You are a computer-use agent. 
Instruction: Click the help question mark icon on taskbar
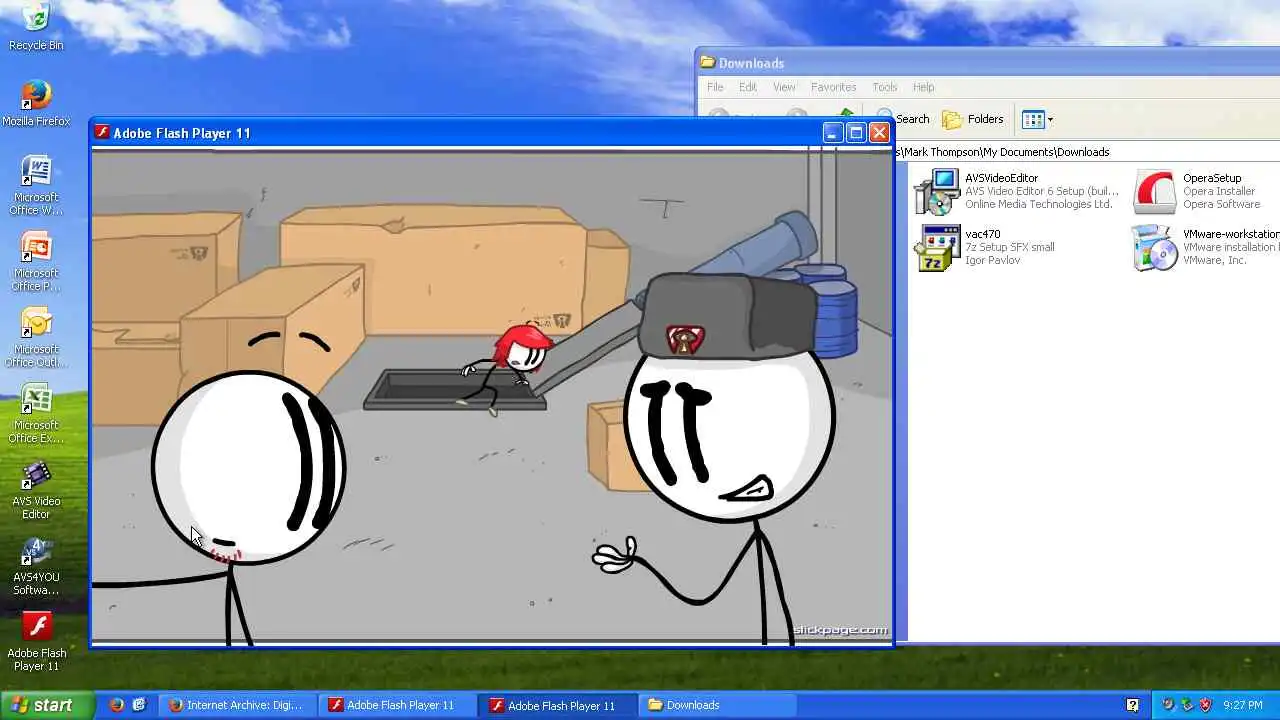pos(1133,705)
